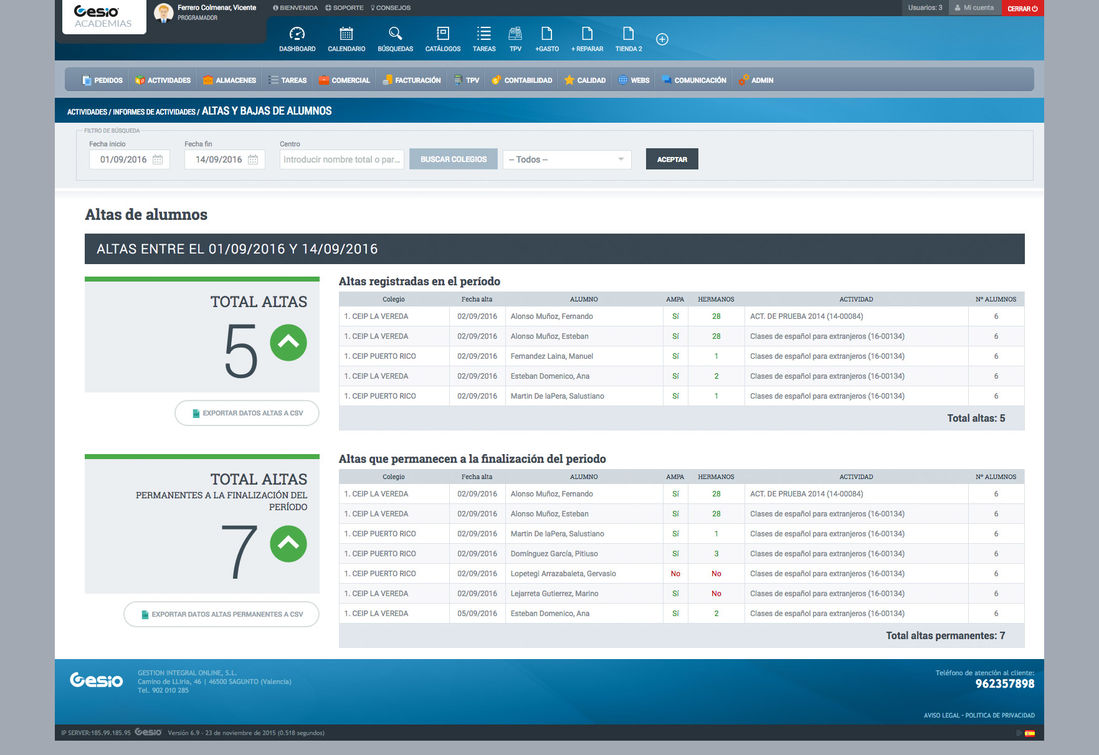This screenshot has height=755, width=1099.
Task: Click "Altas que permanecen a la finalización" title
Action: [472, 458]
